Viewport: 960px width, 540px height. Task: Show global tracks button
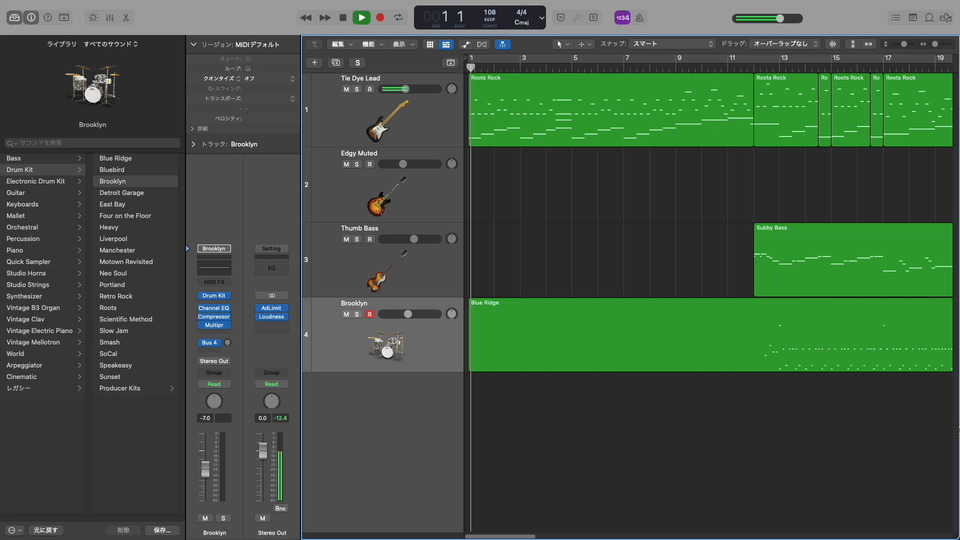pyautogui.click(x=451, y=62)
